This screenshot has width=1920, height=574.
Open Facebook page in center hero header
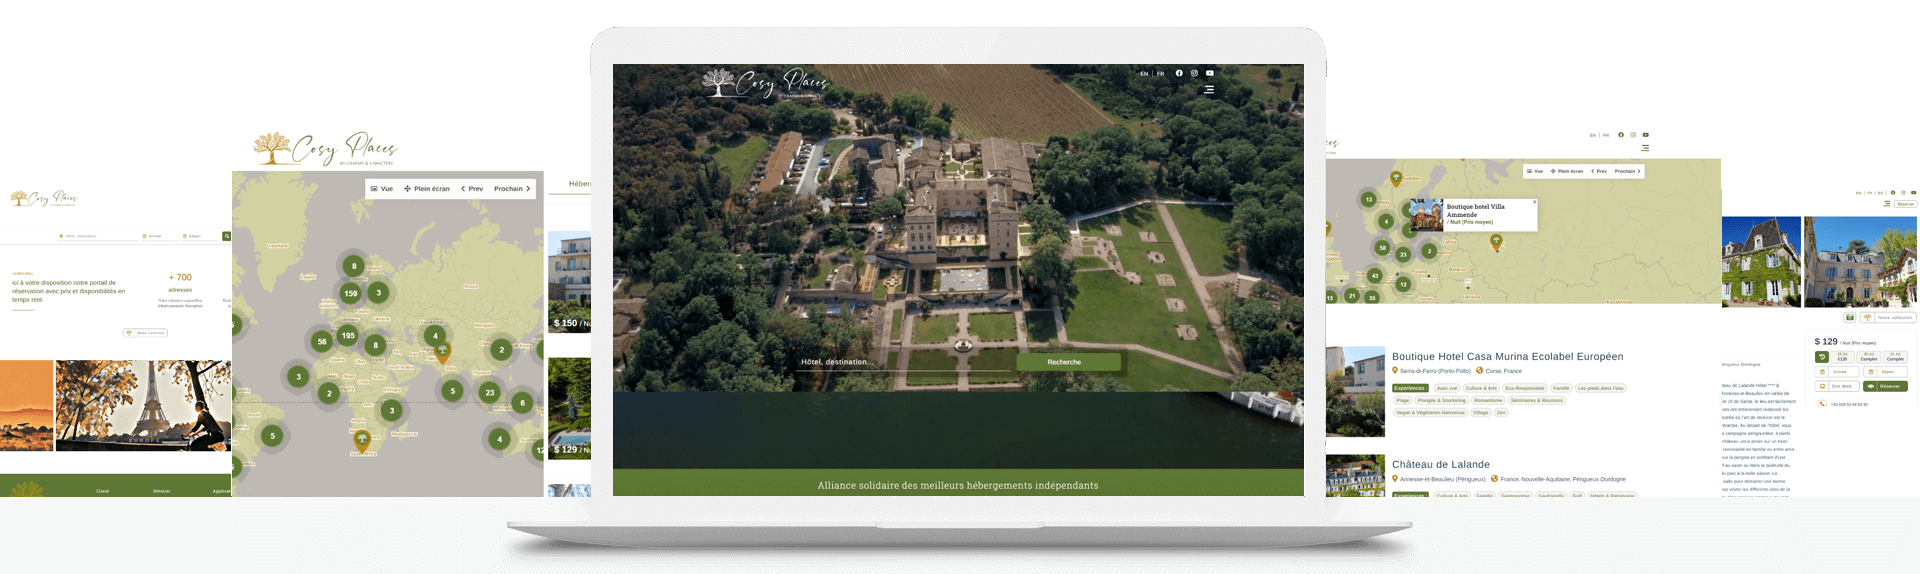click(x=1179, y=73)
